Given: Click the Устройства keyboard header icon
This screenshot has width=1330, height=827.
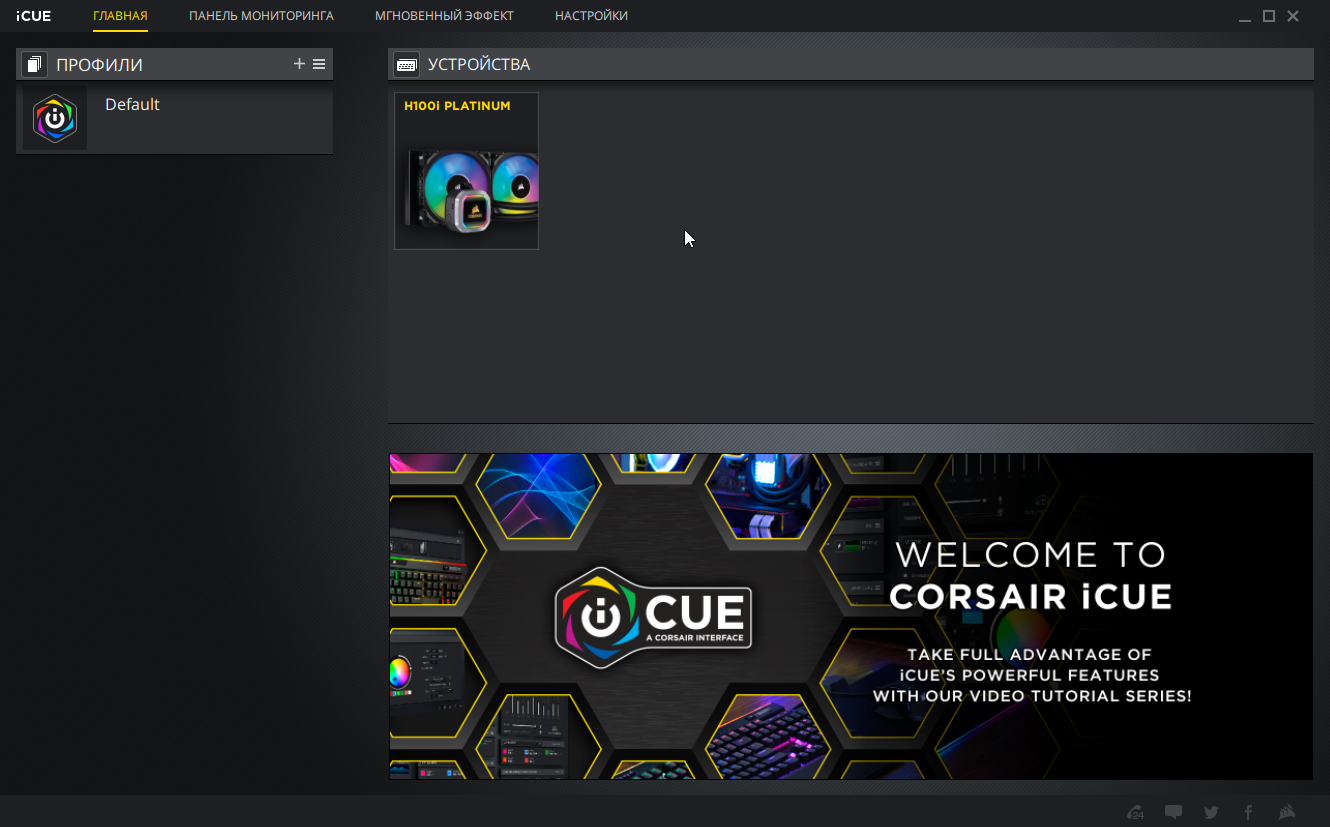Looking at the screenshot, I should pos(406,64).
